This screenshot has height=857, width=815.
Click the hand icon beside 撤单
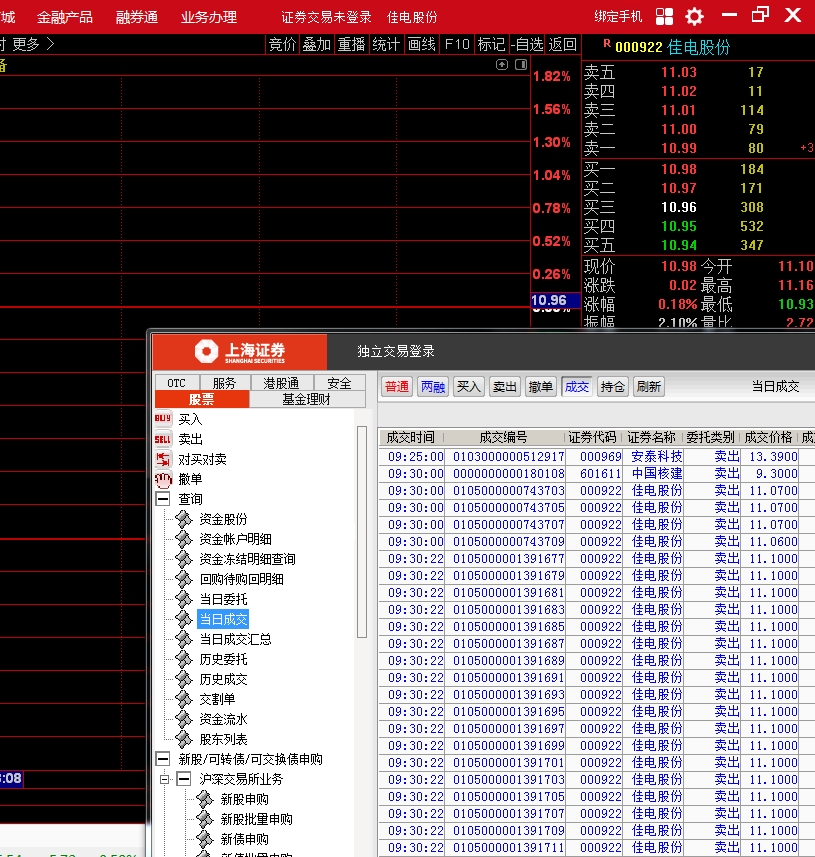163,479
